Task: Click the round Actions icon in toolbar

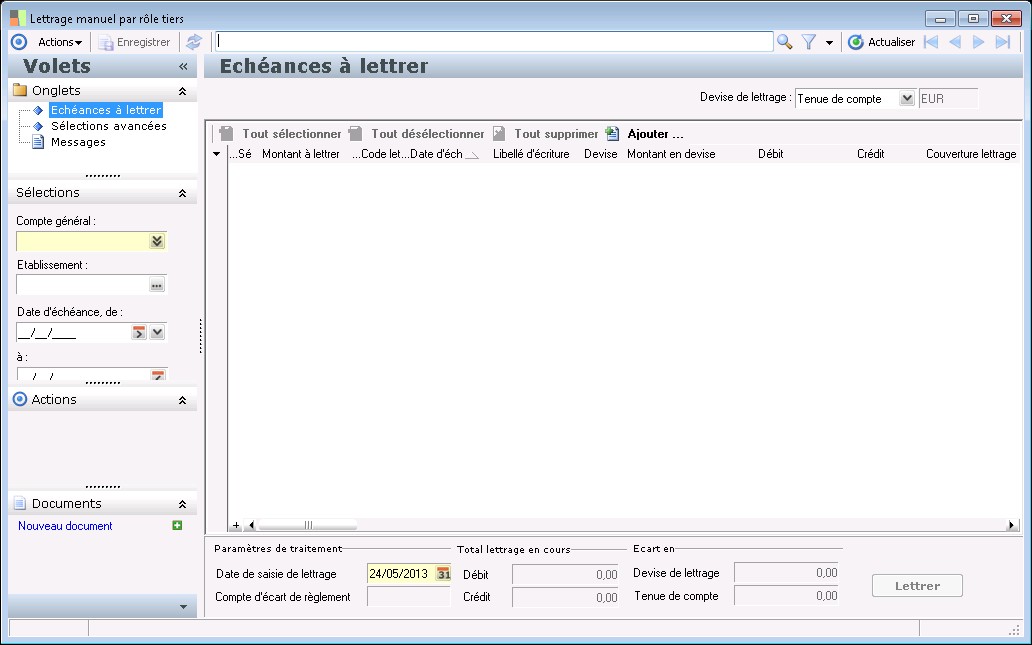Action: (x=19, y=42)
